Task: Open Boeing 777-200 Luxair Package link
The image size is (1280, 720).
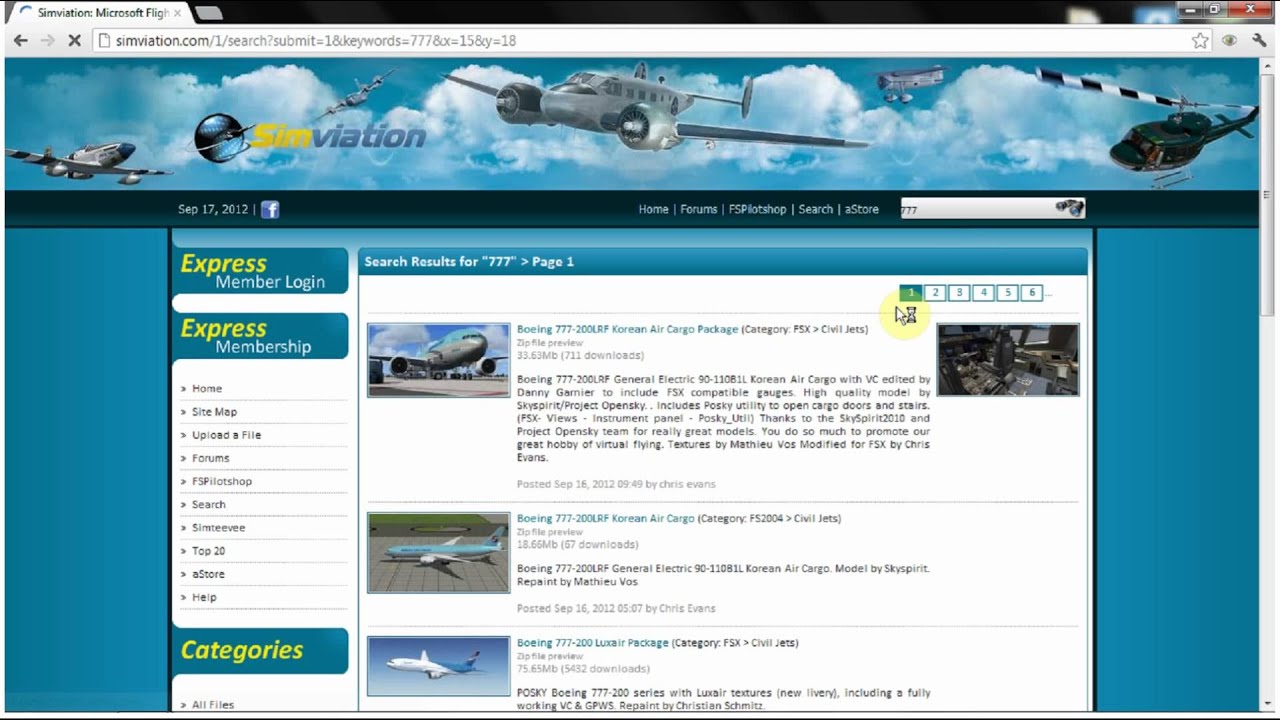Action: pyautogui.click(x=592, y=642)
